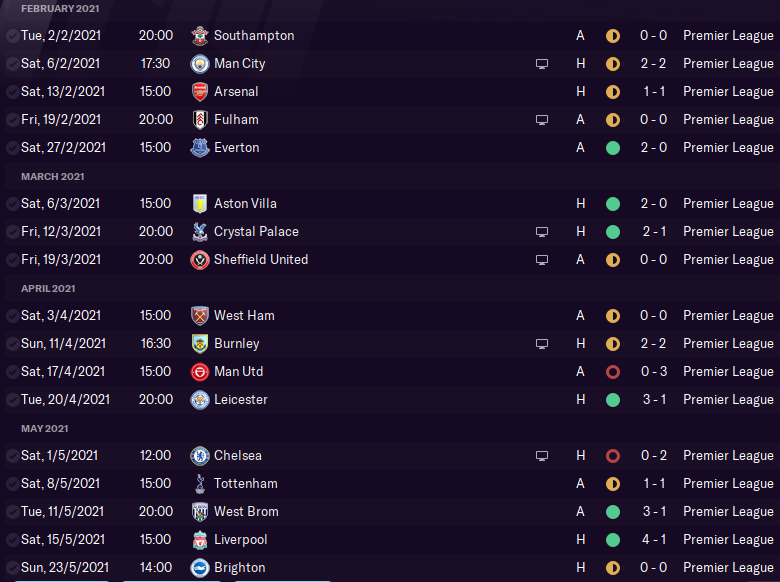Click the TV icon on Chelsea fixture
The image size is (780, 582).
[542, 456]
